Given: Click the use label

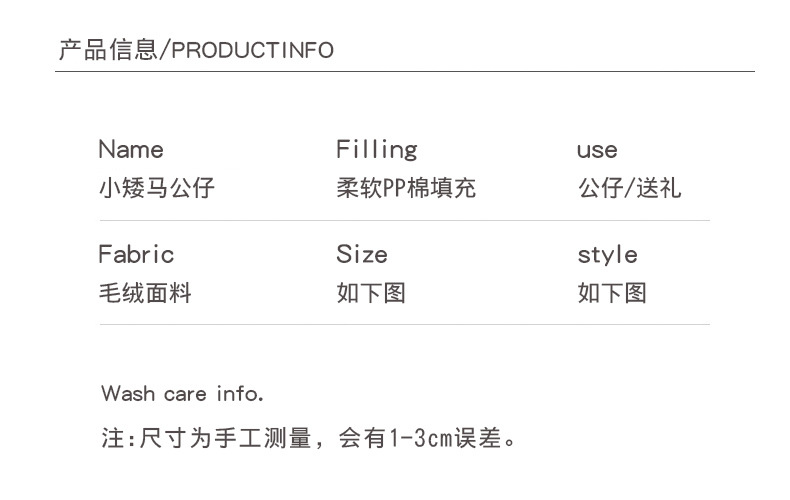Looking at the screenshot, I should click(597, 150).
